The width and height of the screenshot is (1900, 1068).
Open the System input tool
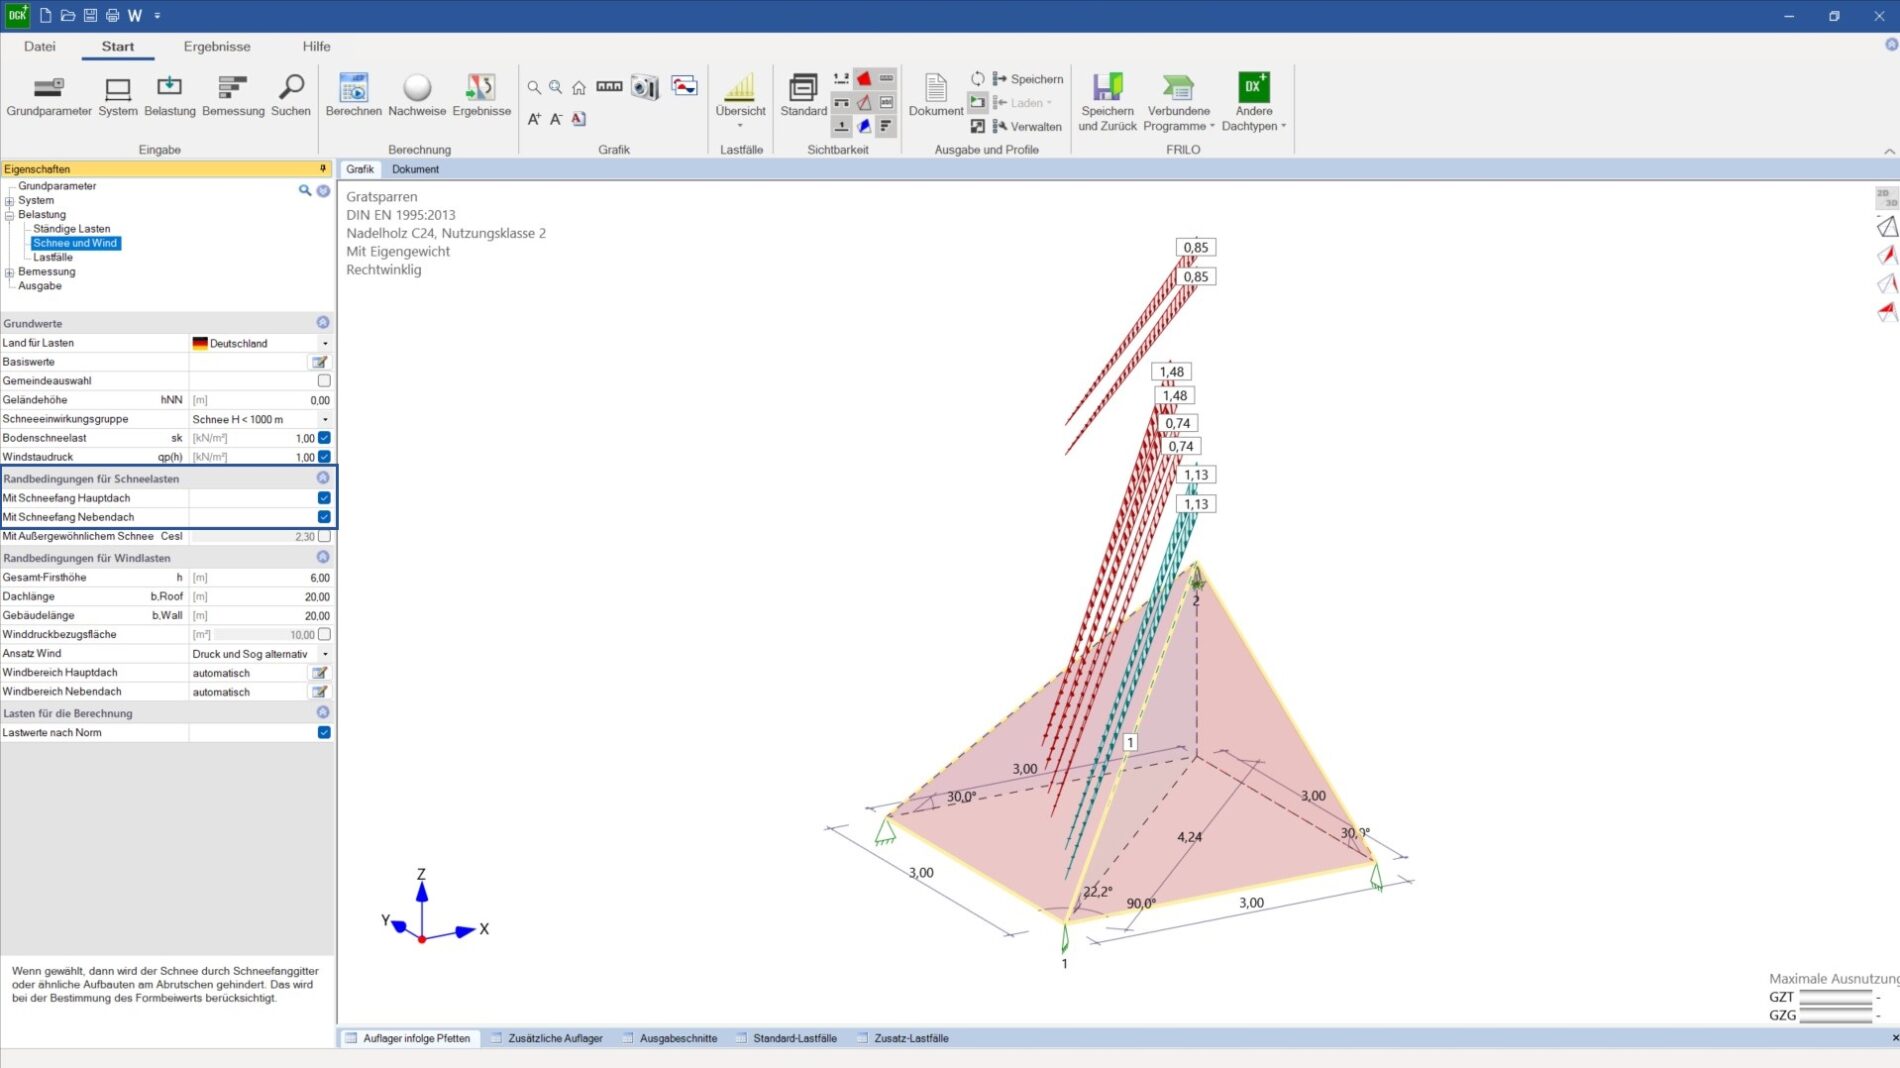pos(118,96)
